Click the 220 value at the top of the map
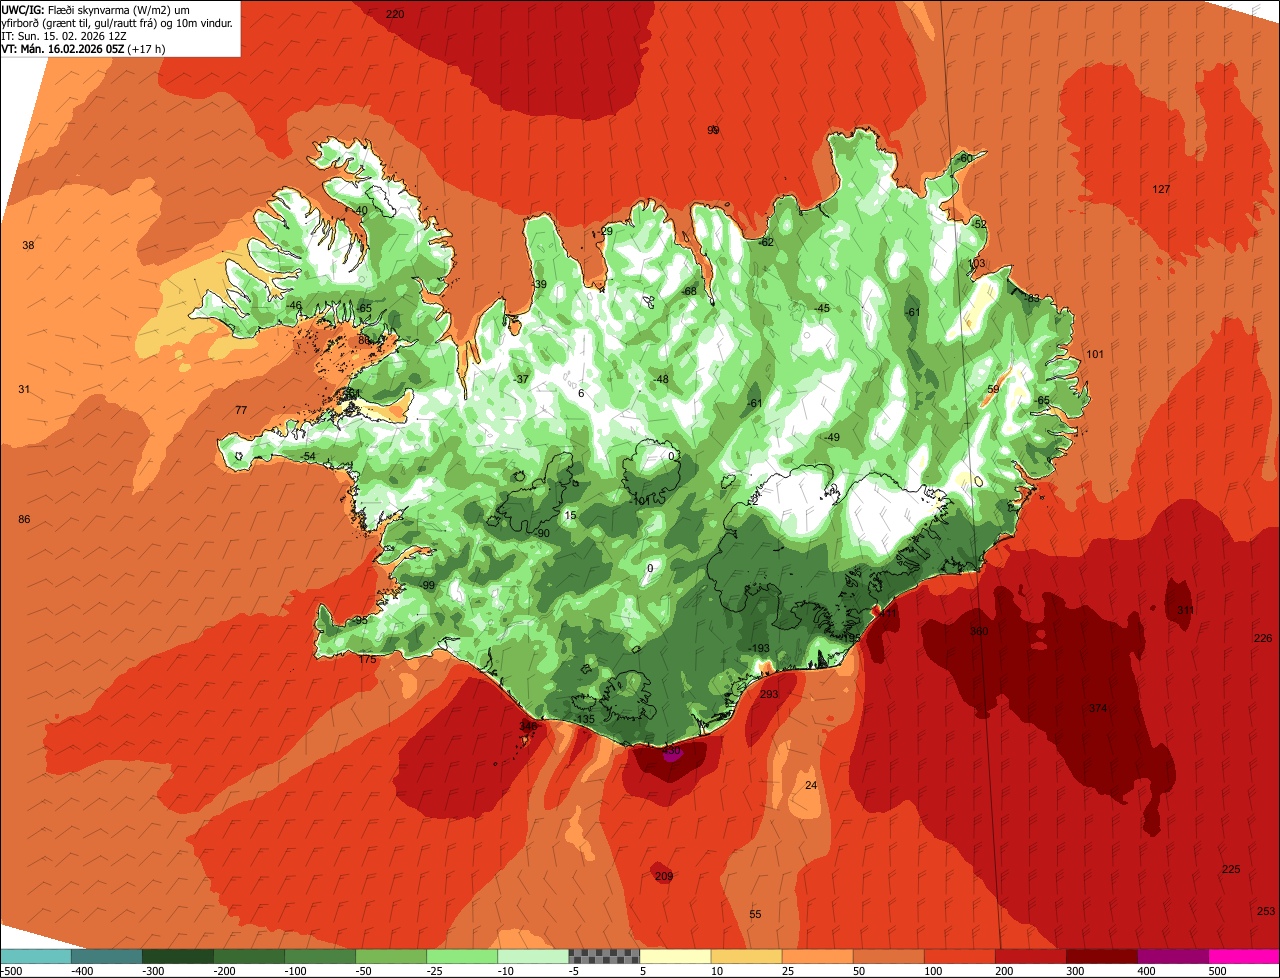The image size is (1280, 978). click(x=395, y=14)
